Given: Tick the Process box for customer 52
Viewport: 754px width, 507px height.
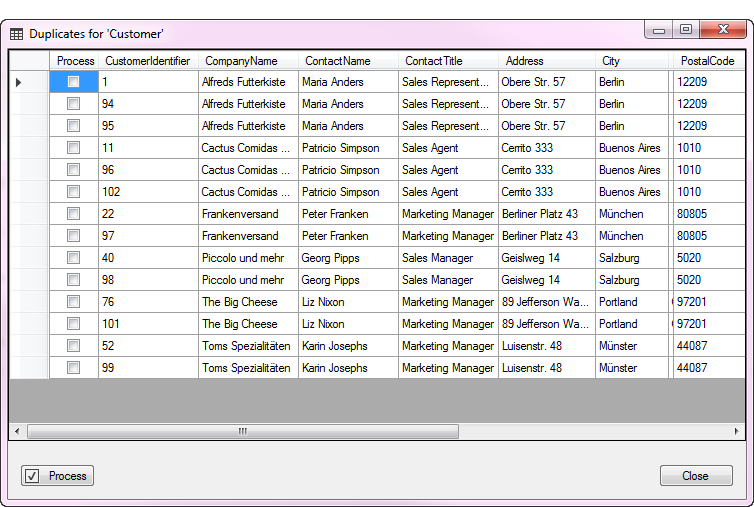Looking at the screenshot, I should tap(74, 346).
